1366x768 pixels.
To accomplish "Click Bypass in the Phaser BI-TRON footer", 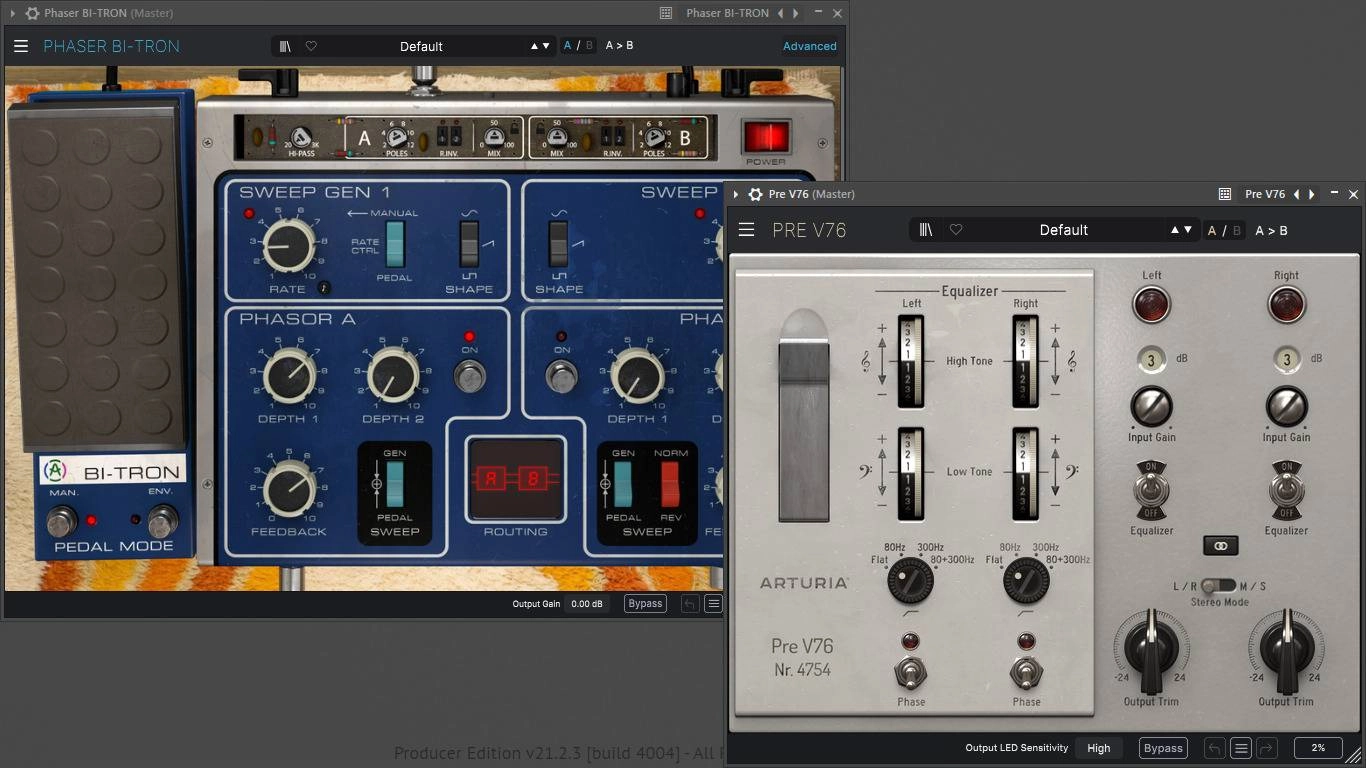I will 645,604.
